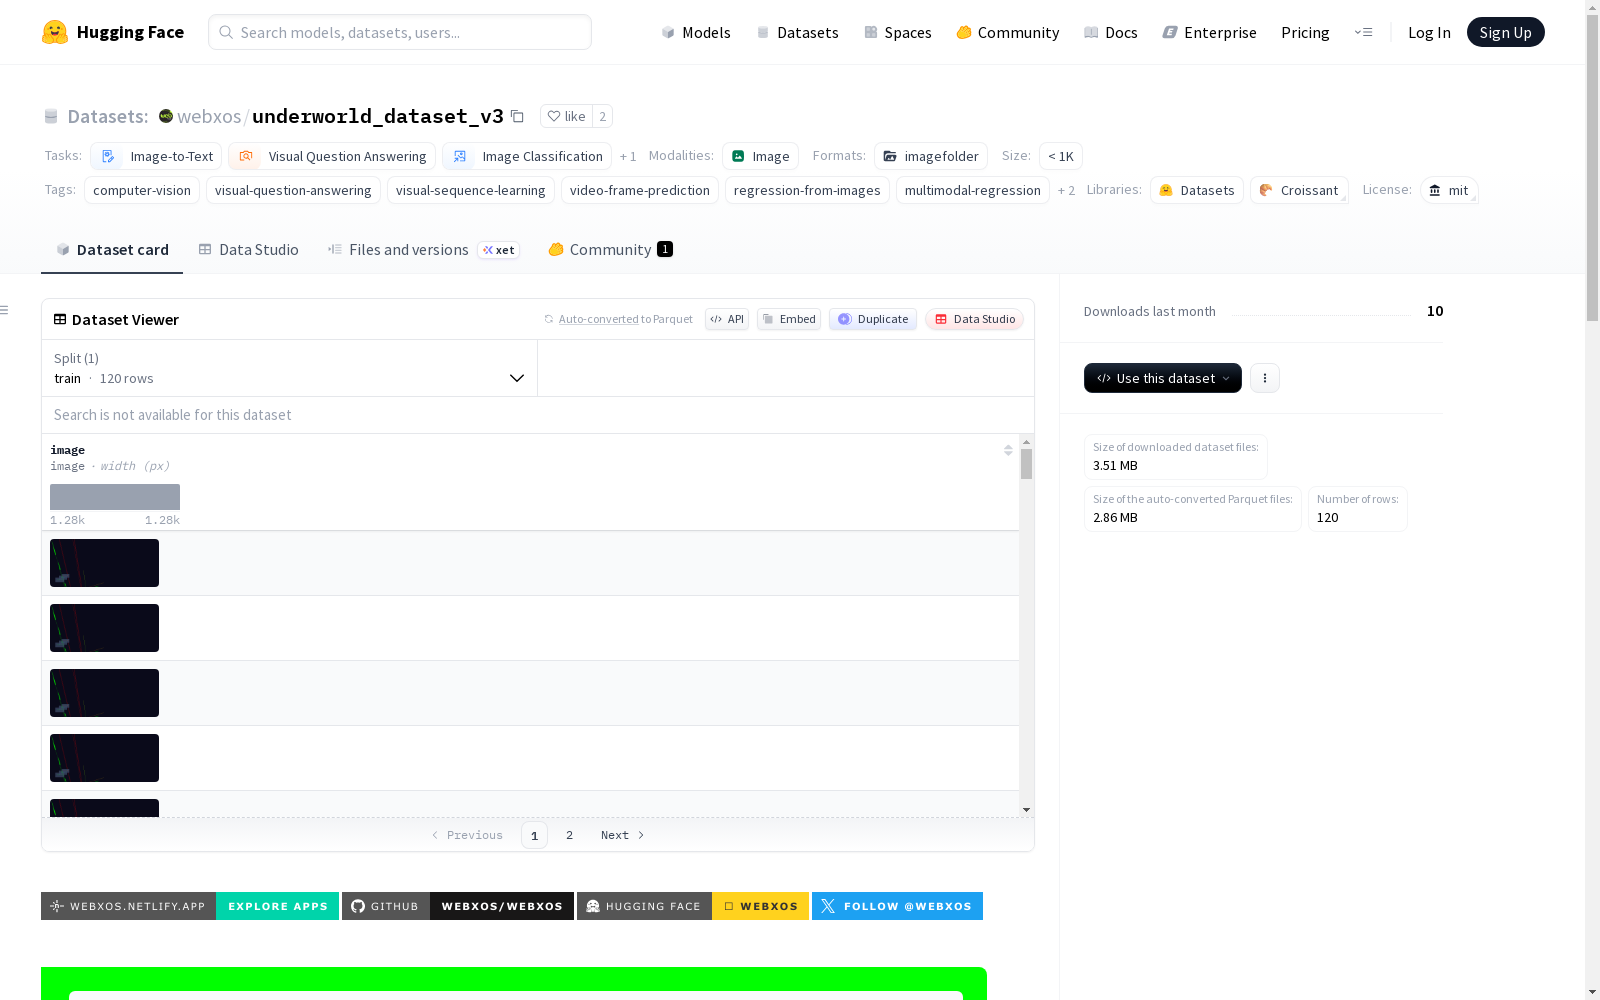Open the third image thumbnail in the table
Image resolution: width=1600 pixels, height=1000 pixels.
pos(104,693)
